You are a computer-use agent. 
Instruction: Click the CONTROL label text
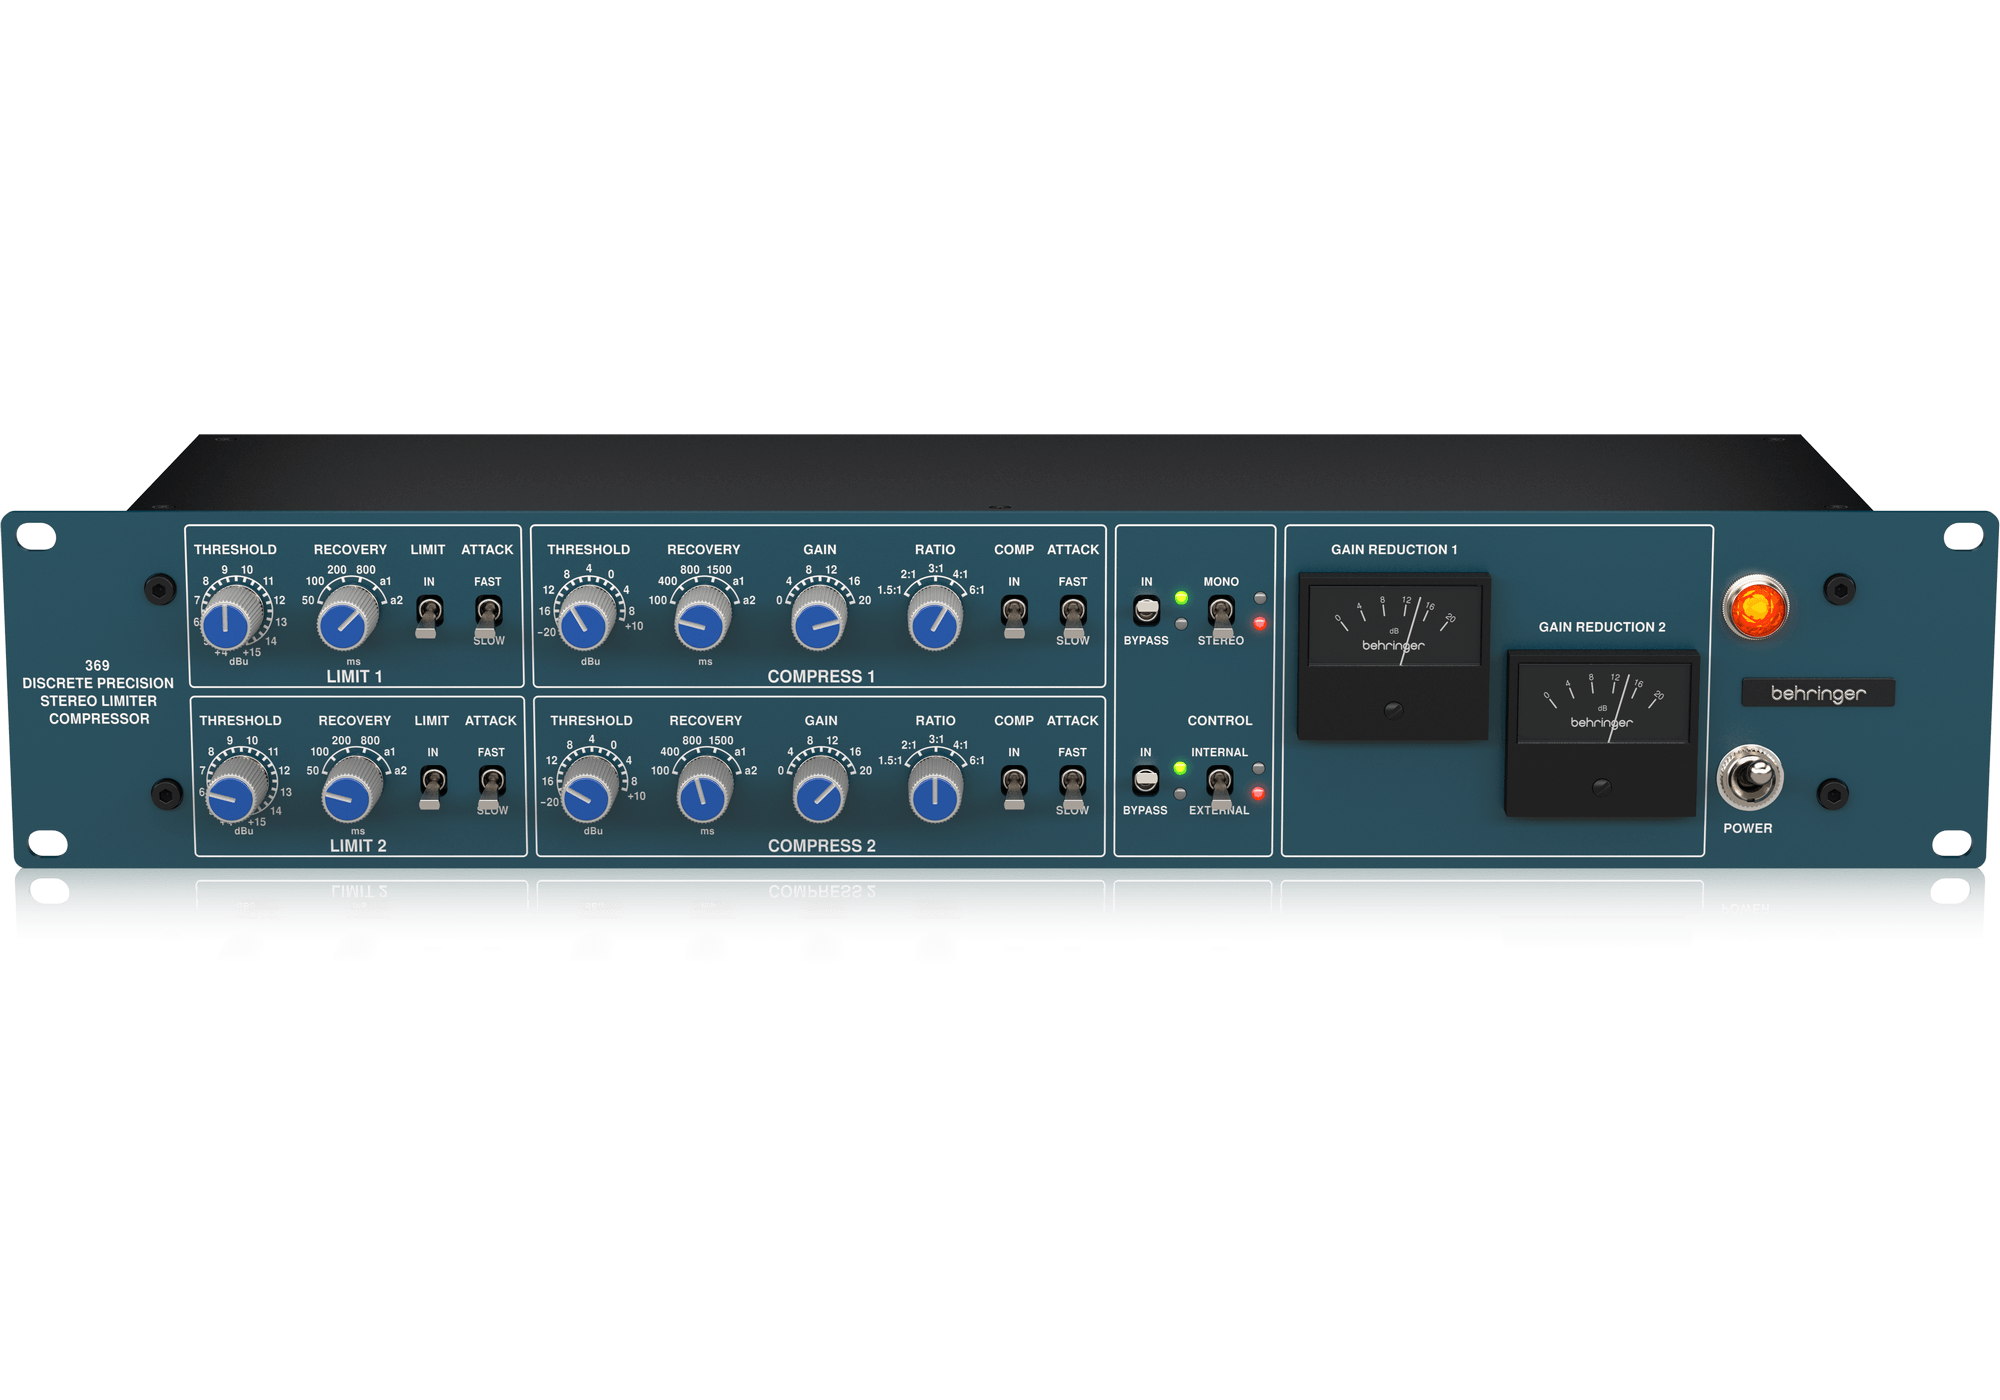point(1219,721)
